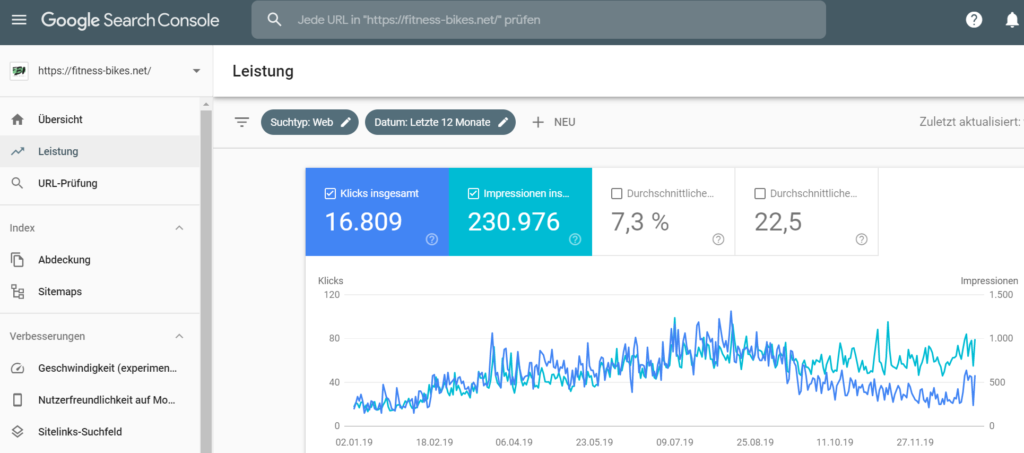Open notifications bell icon
This screenshot has width=1024, height=453.
(1012, 20)
